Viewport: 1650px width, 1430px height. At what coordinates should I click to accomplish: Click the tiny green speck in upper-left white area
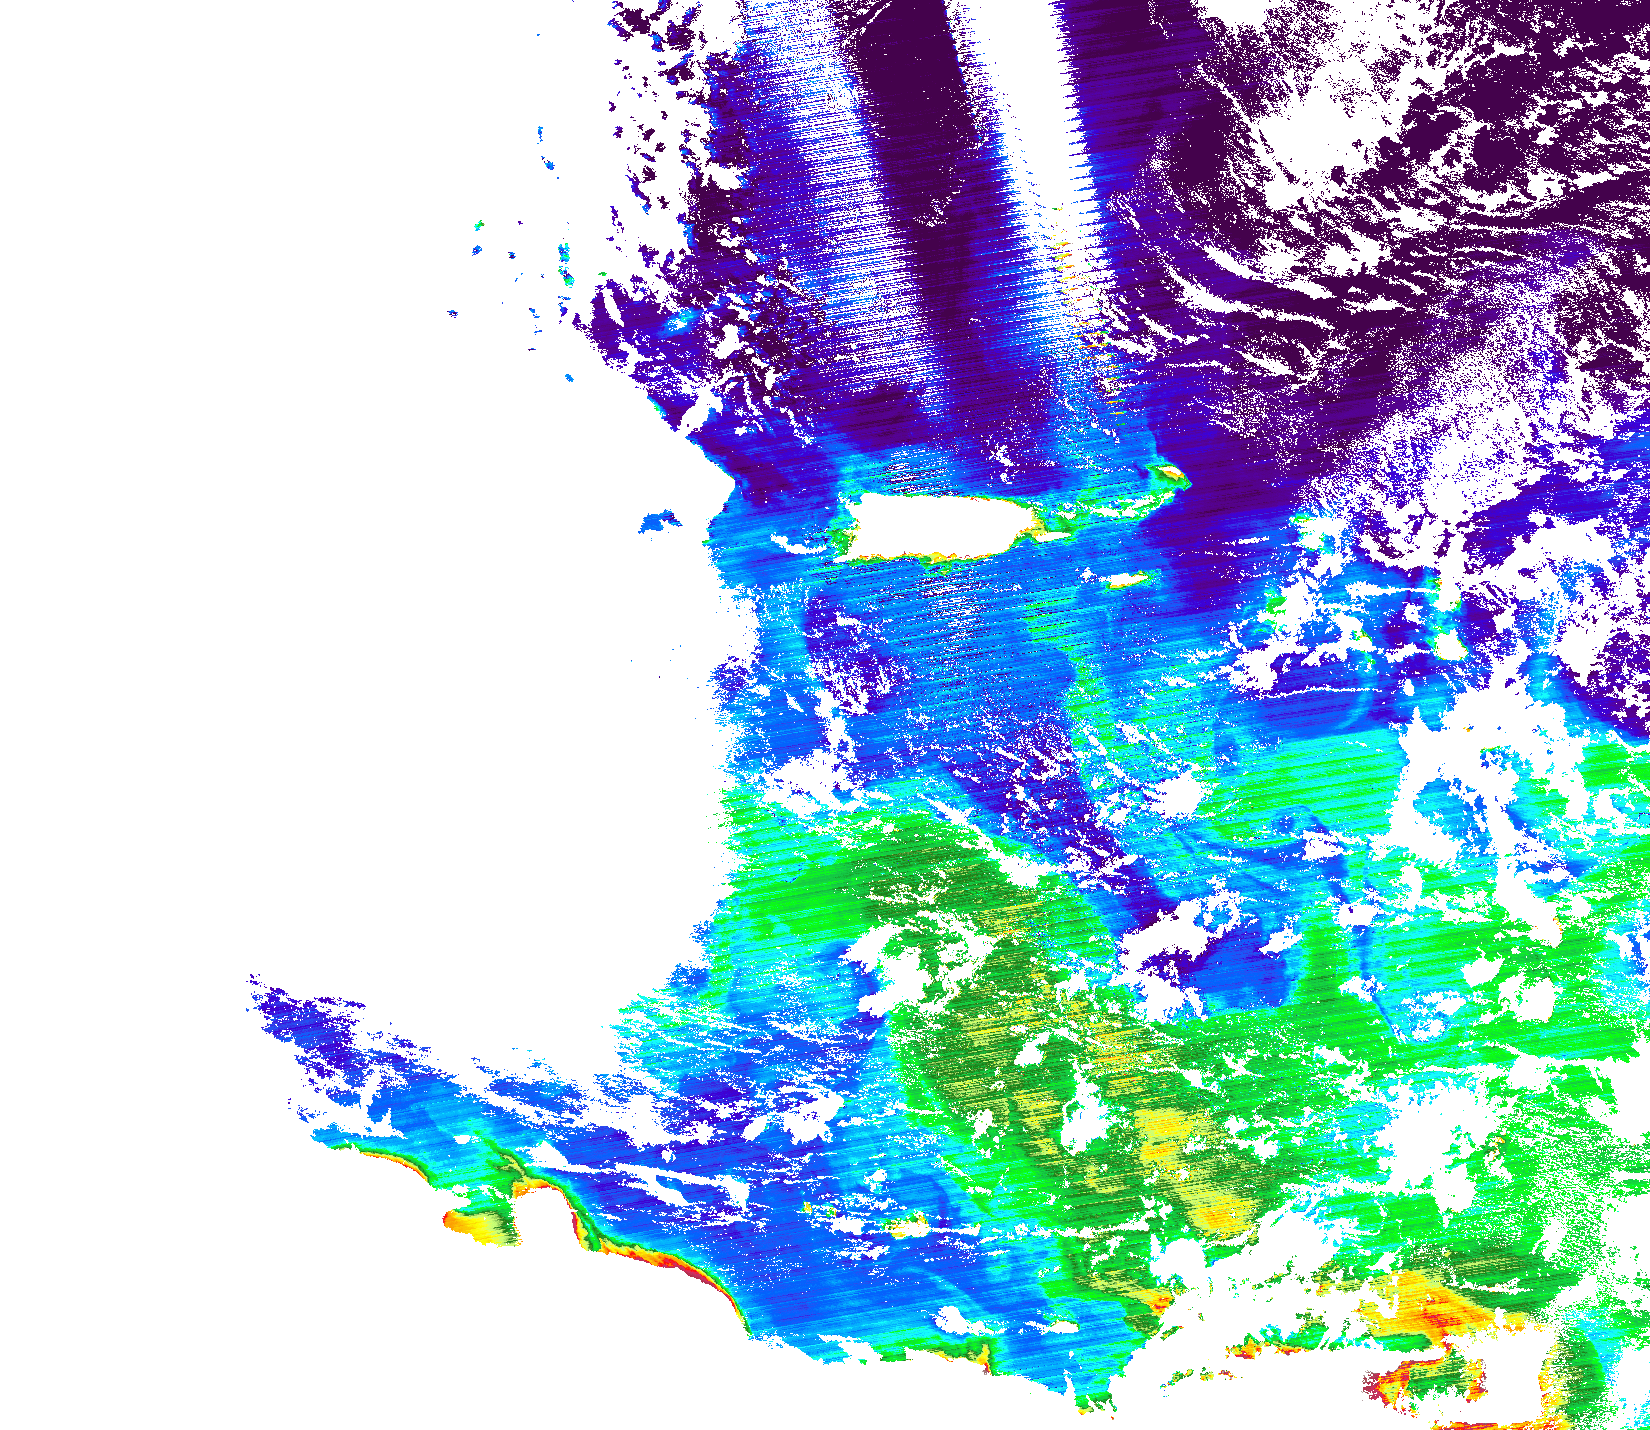click(478, 225)
